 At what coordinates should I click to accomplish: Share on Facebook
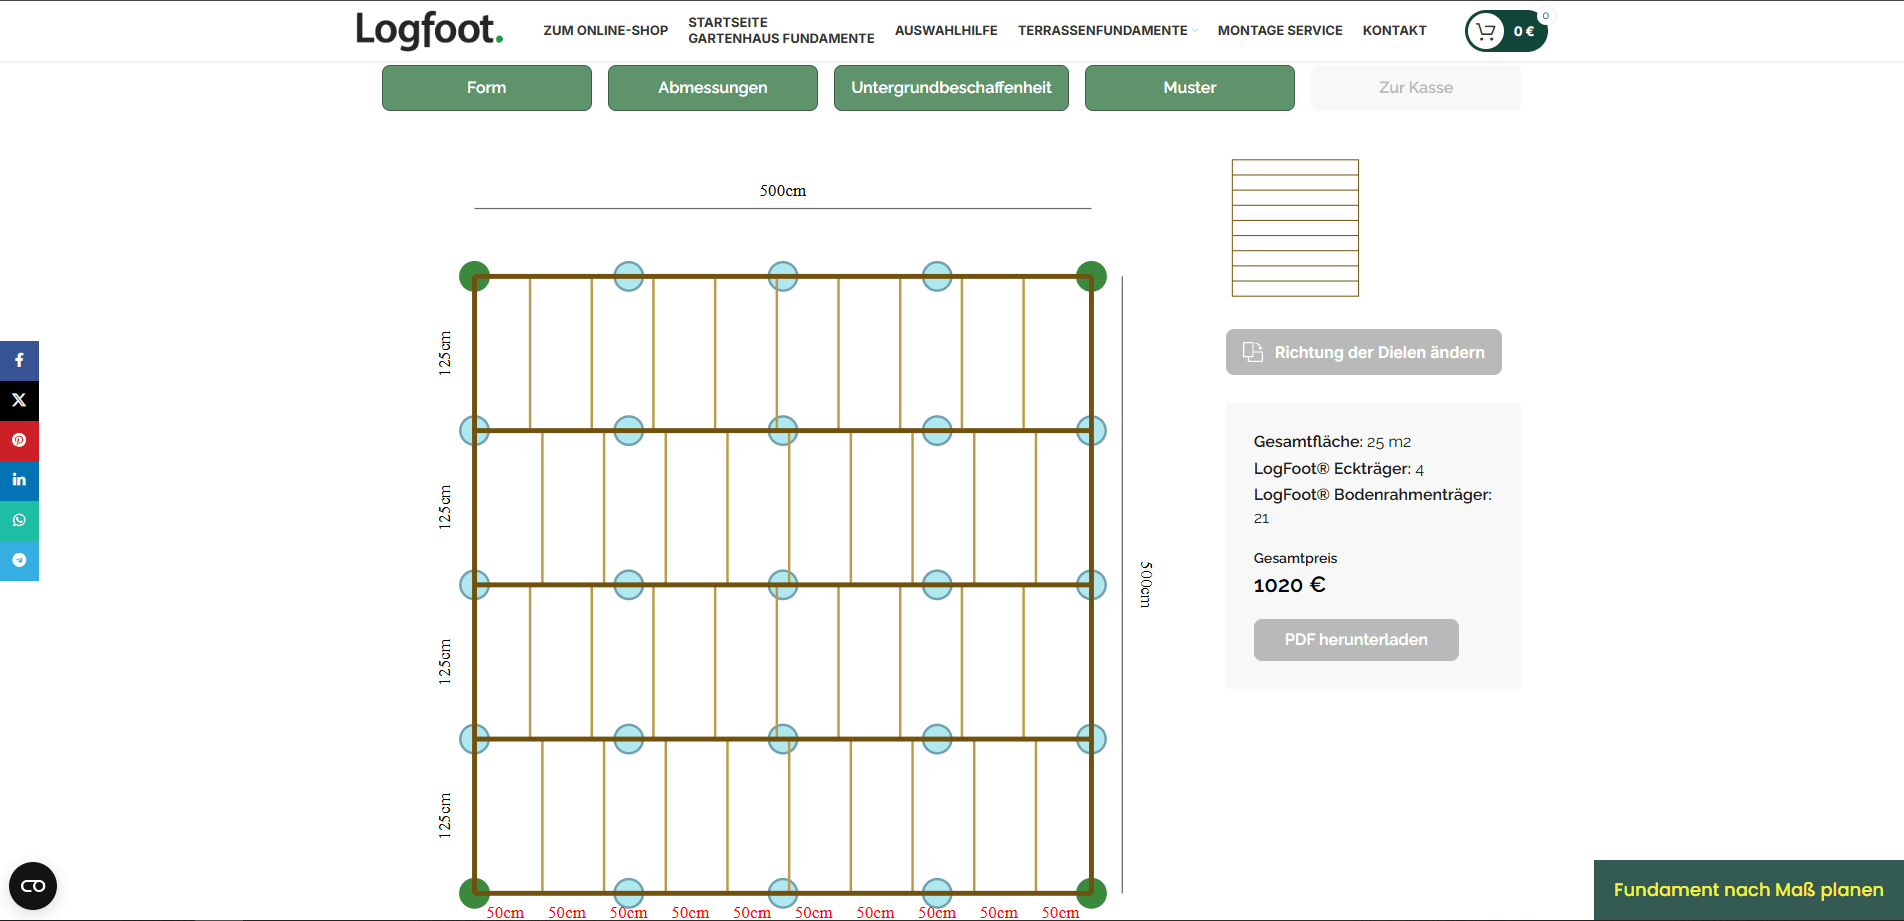tap(19, 360)
